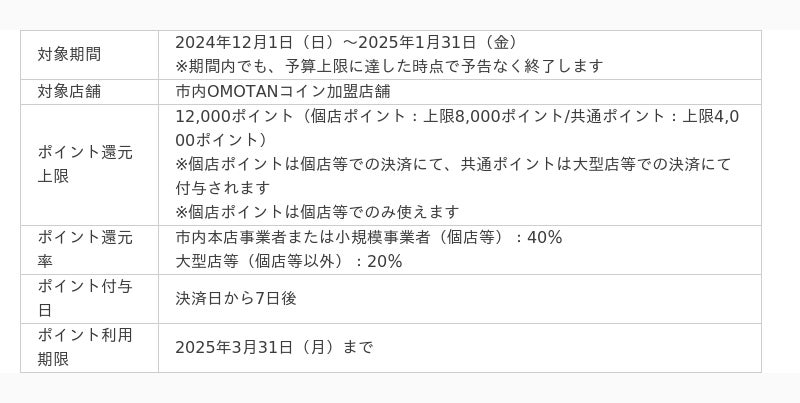This screenshot has height=403, width=800.
Task: Click the ポイント還元率 row label
Action: [84, 249]
